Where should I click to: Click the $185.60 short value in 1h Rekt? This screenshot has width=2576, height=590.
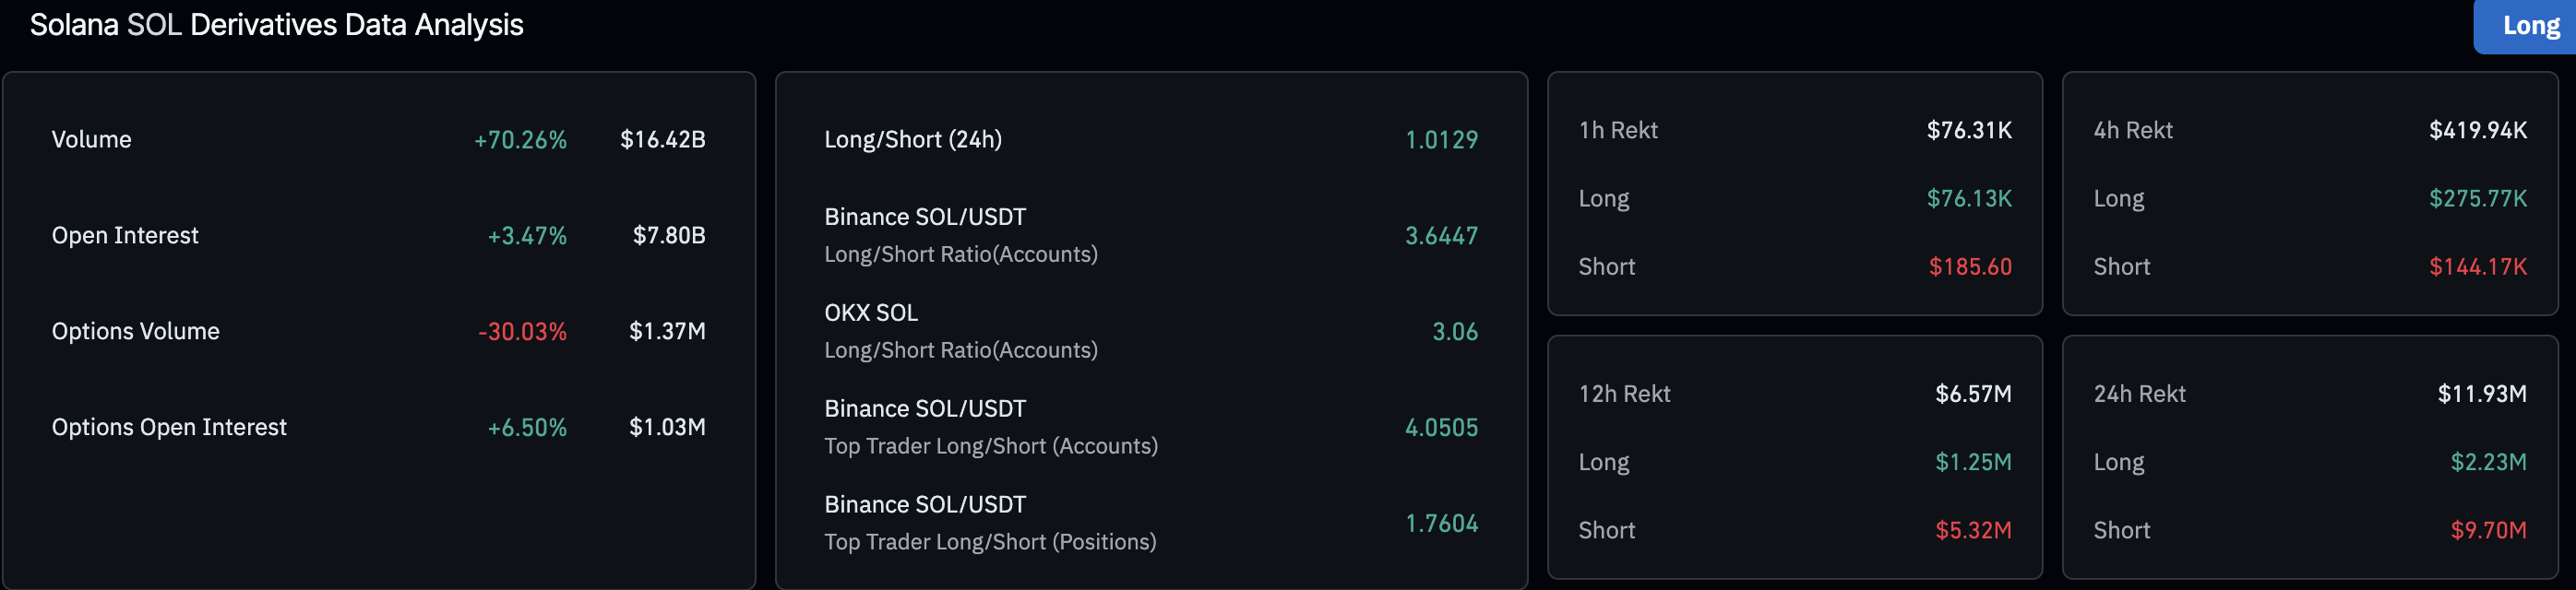pos(1969,267)
